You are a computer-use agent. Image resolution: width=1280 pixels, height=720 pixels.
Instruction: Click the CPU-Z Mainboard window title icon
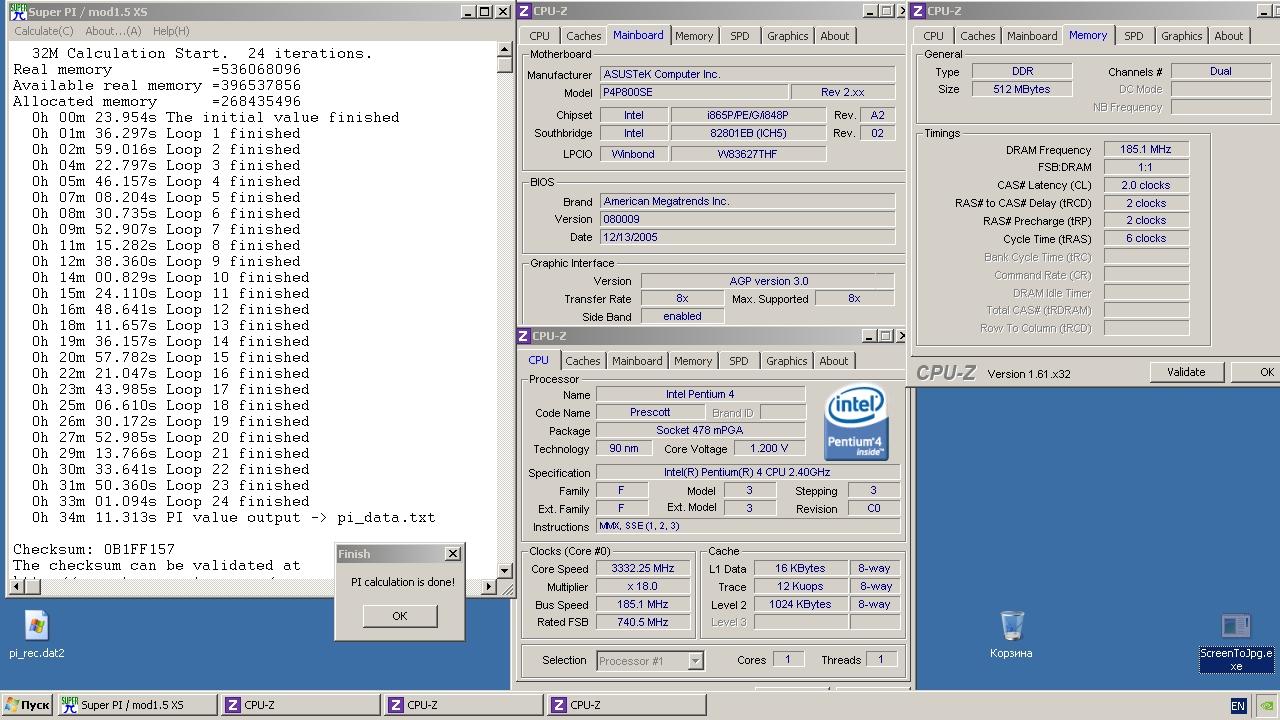point(525,11)
